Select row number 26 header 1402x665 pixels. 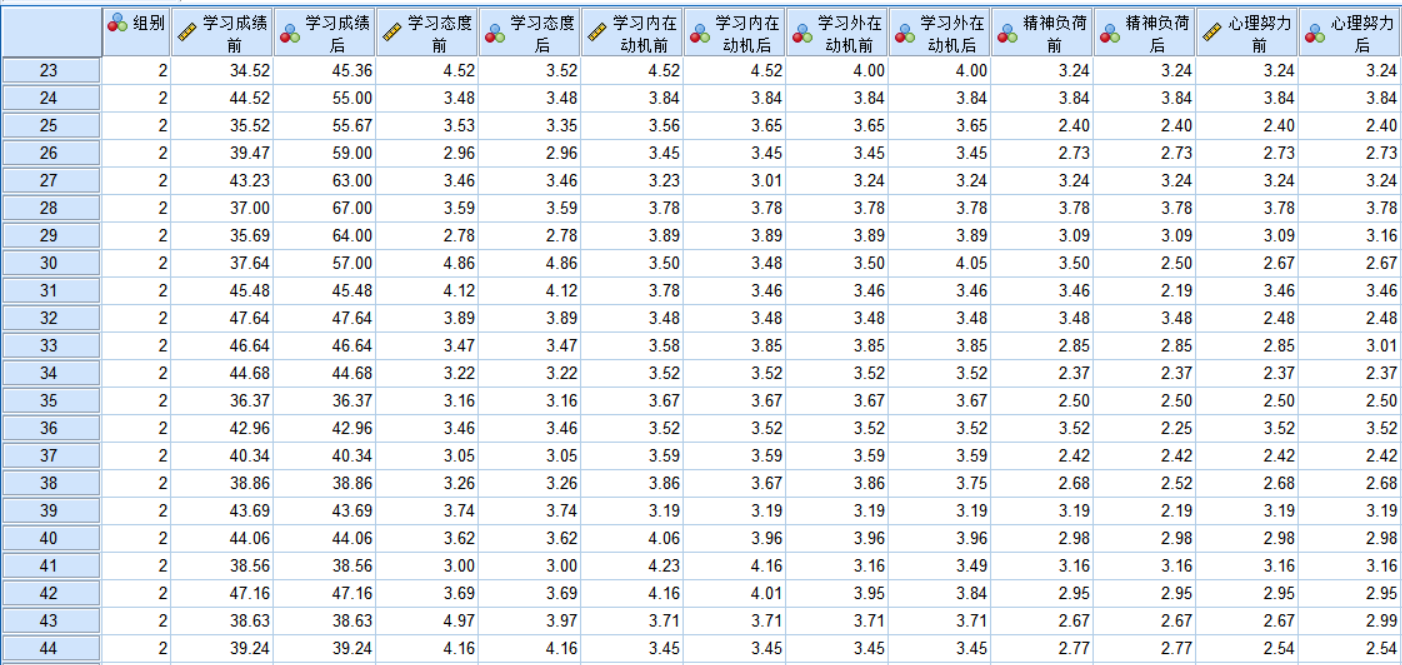coord(50,153)
